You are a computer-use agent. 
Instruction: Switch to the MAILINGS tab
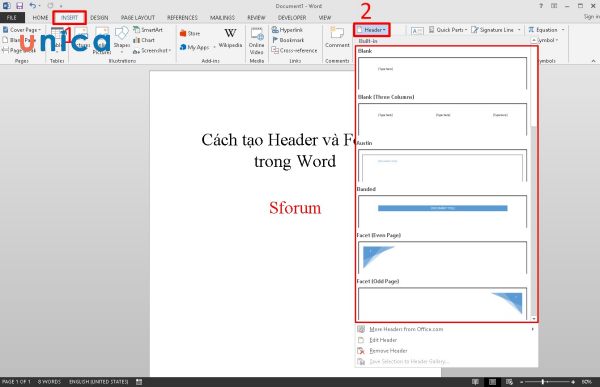point(222,18)
